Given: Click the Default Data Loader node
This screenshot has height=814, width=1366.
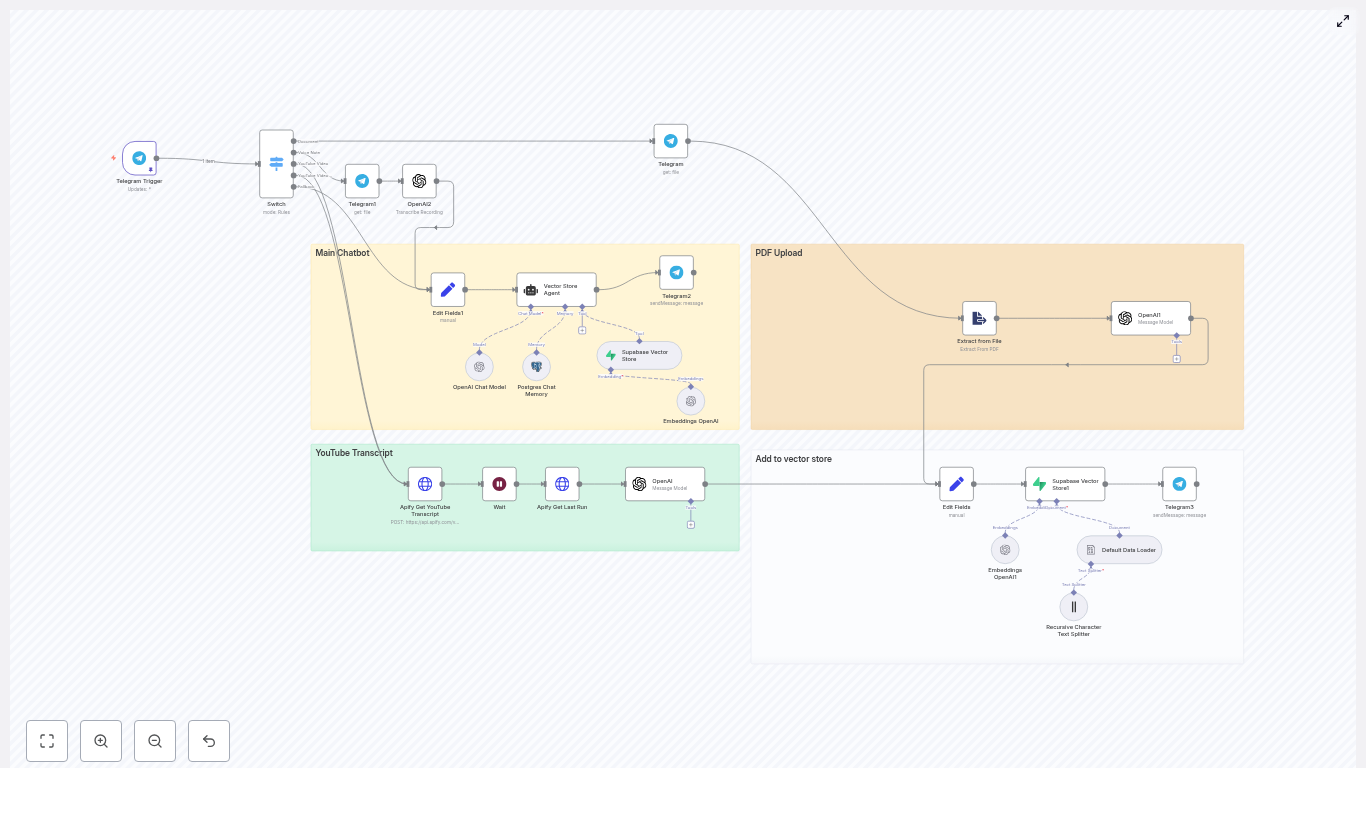Looking at the screenshot, I should pyautogui.click(x=1119, y=550).
